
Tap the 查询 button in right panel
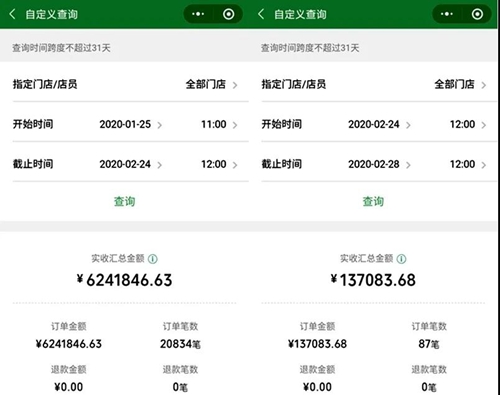click(x=373, y=201)
